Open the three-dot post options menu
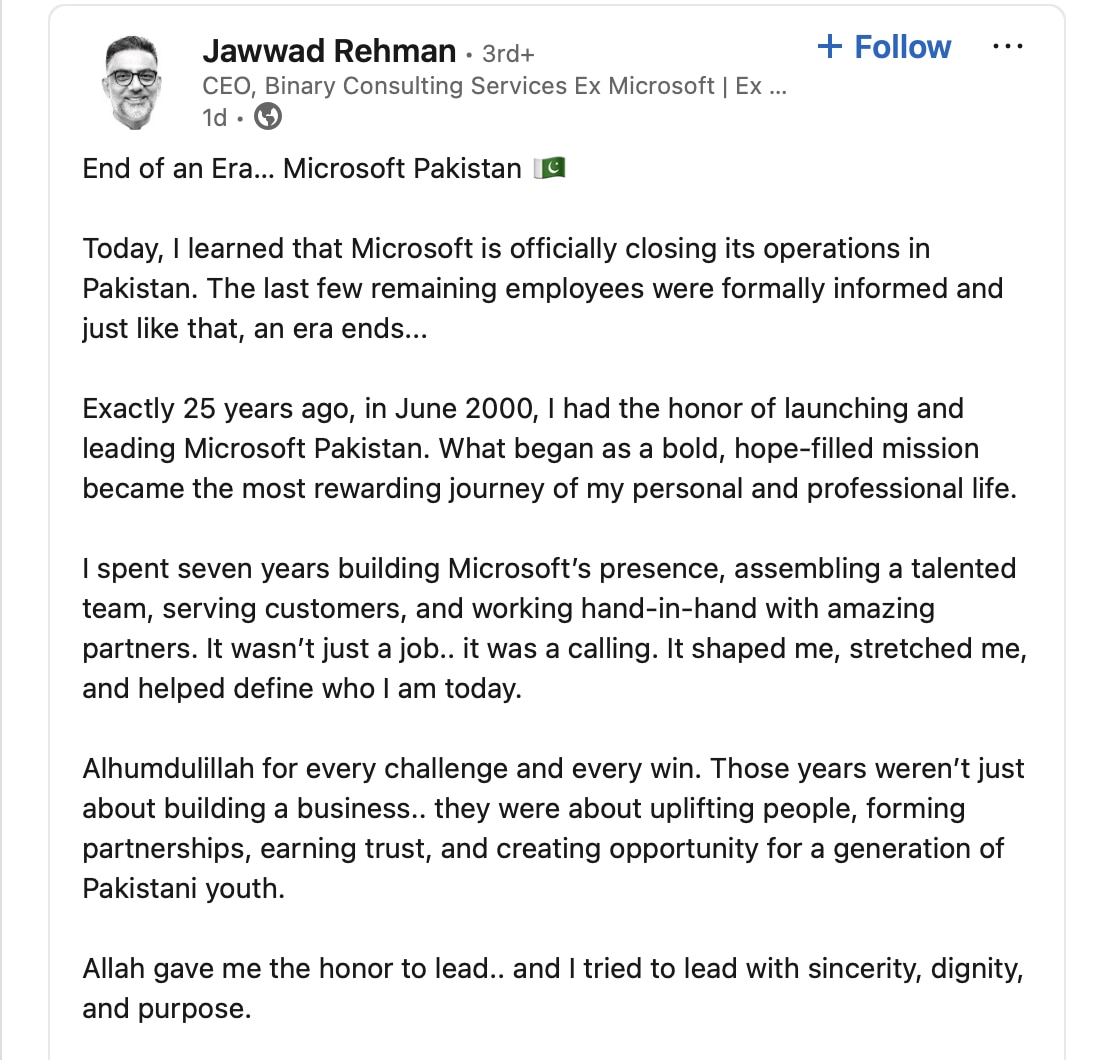Screen dimensions: 1112x1060 [1007, 47]
